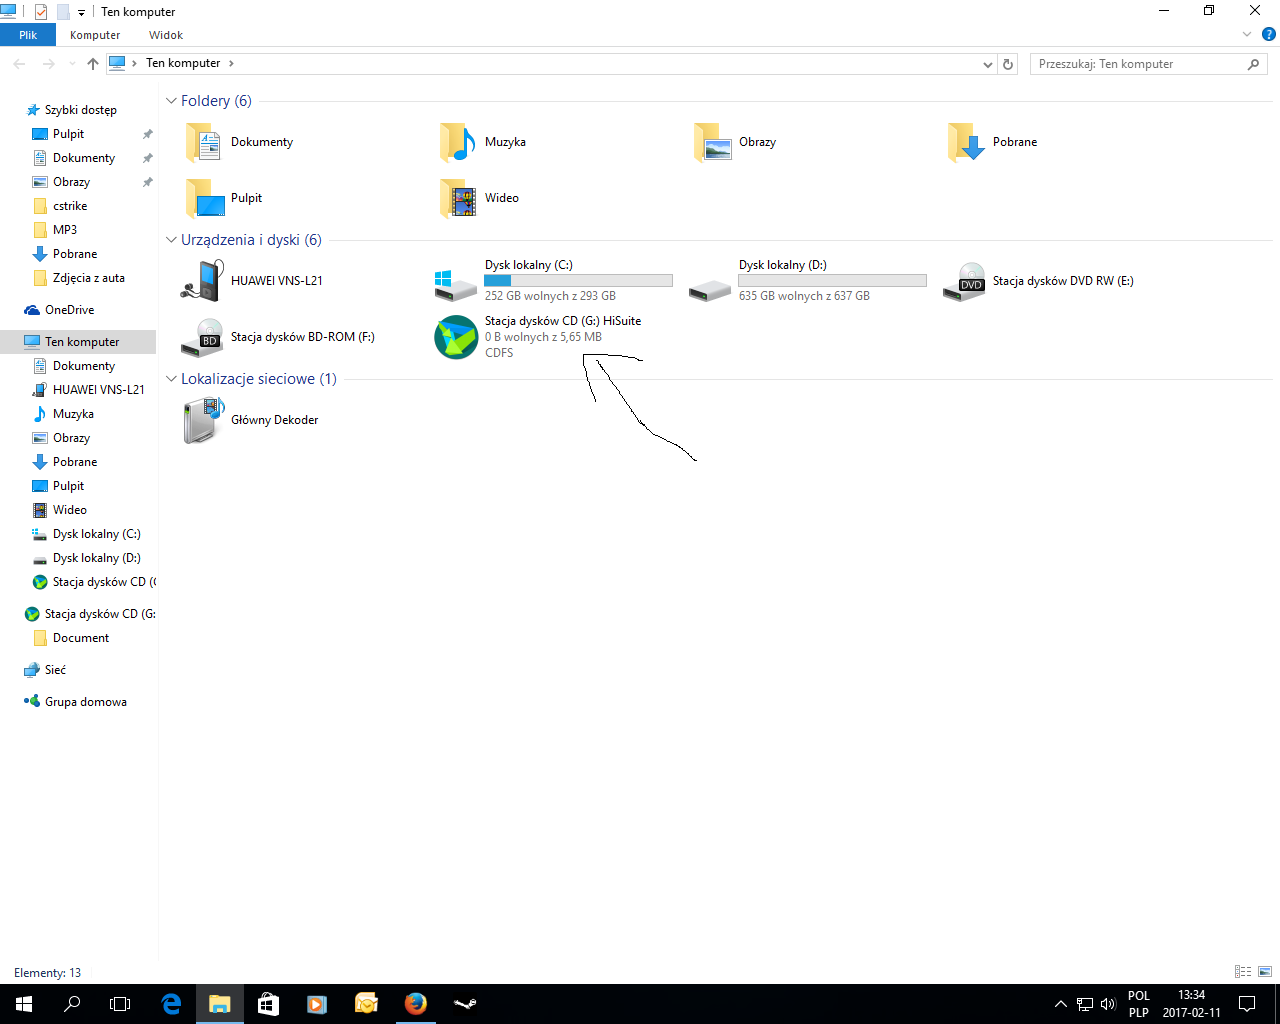
Task: Select Dysk lokalny (C:) capacity bar
Action: (578, 281)
